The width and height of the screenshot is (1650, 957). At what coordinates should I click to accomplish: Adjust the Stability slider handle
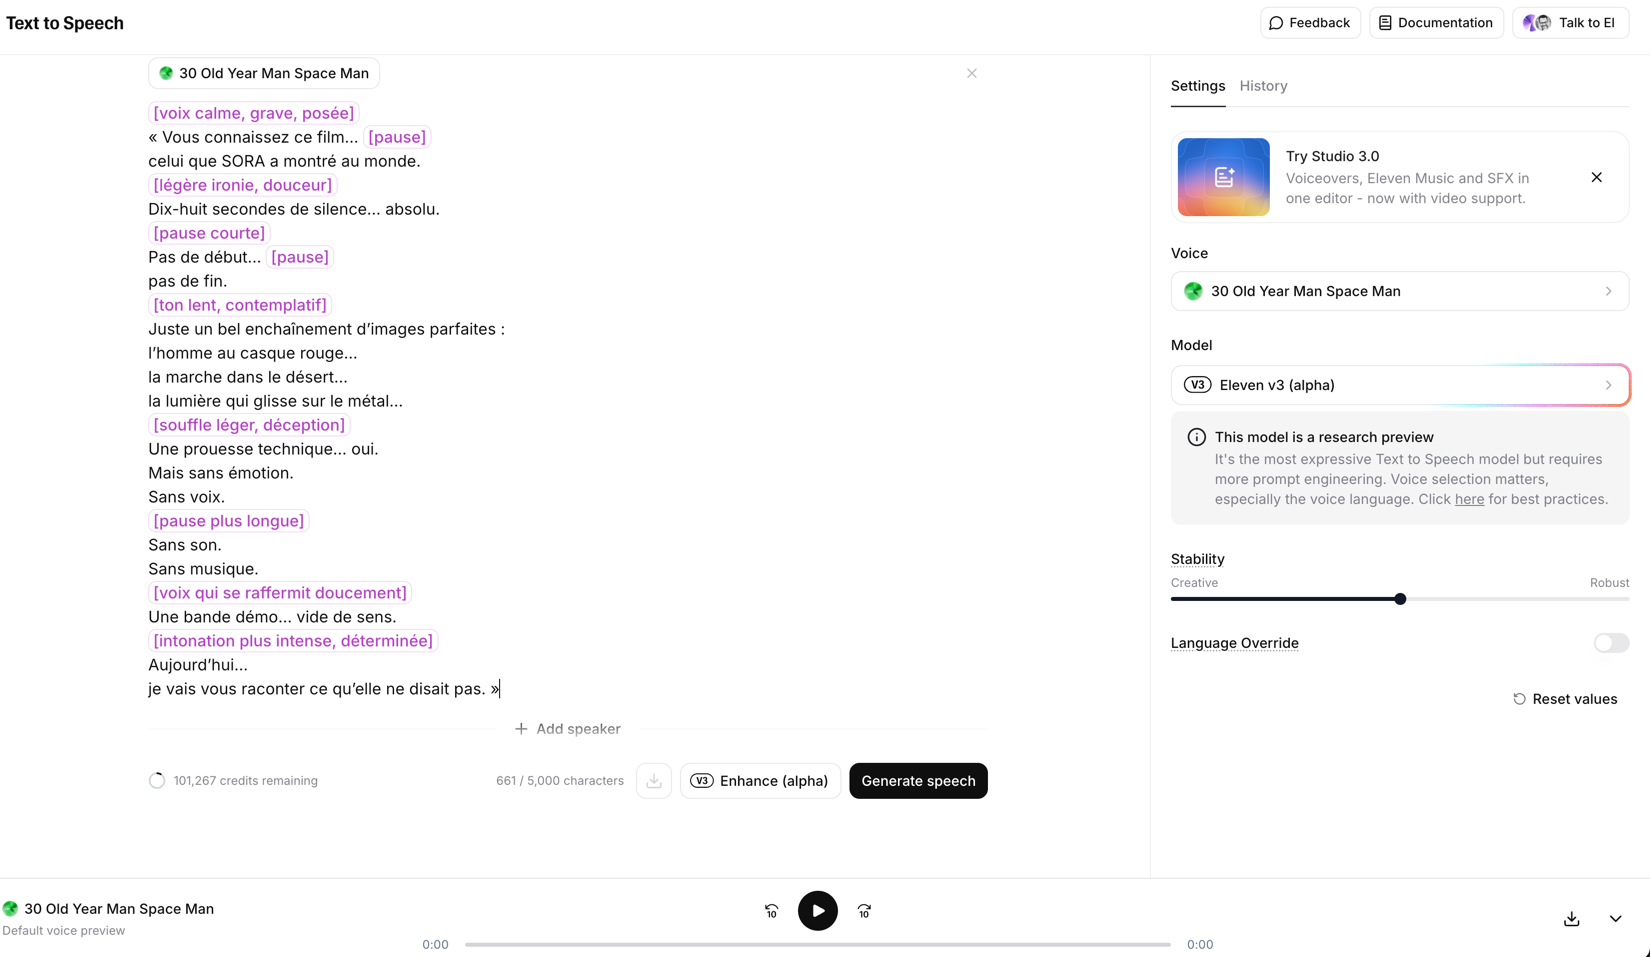(x=1400, y=599)
